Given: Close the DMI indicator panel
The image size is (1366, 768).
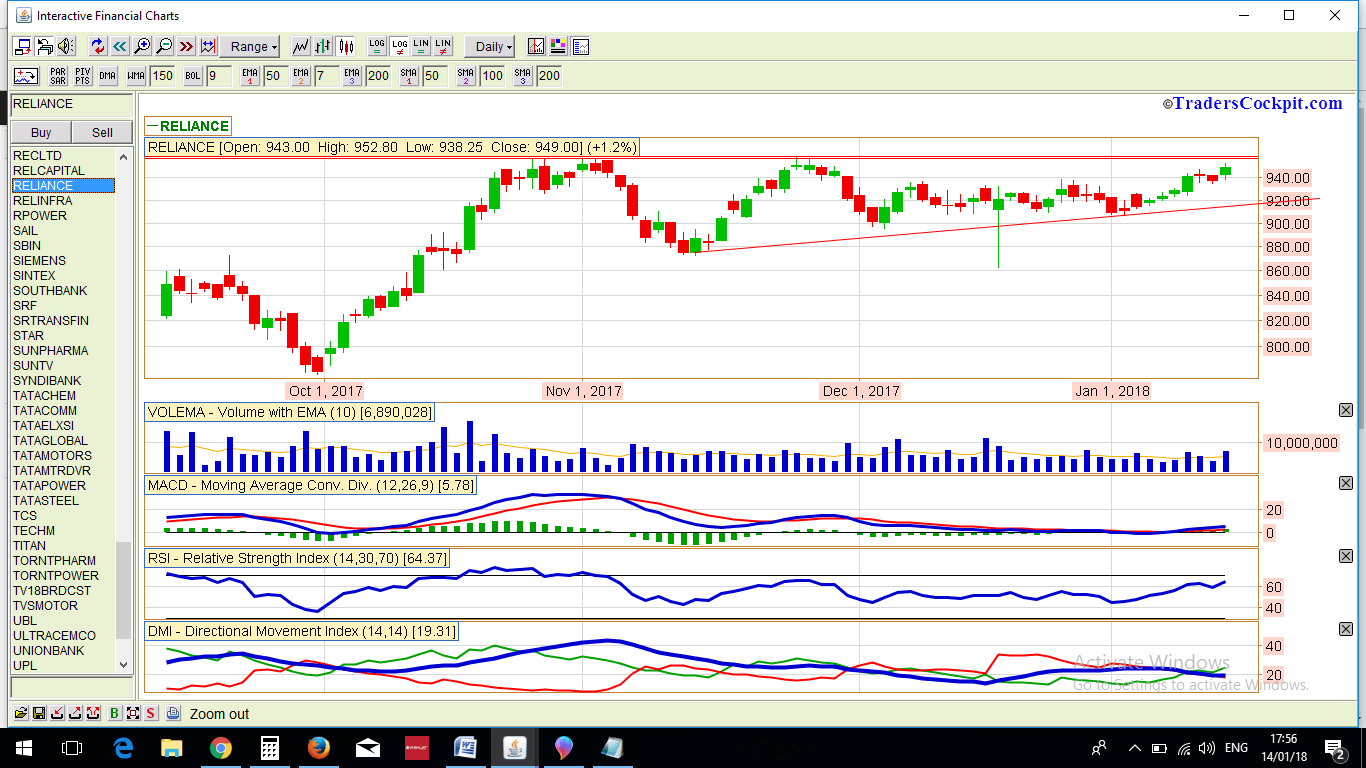Looking at the screenshot, I should pos(1345,629).
